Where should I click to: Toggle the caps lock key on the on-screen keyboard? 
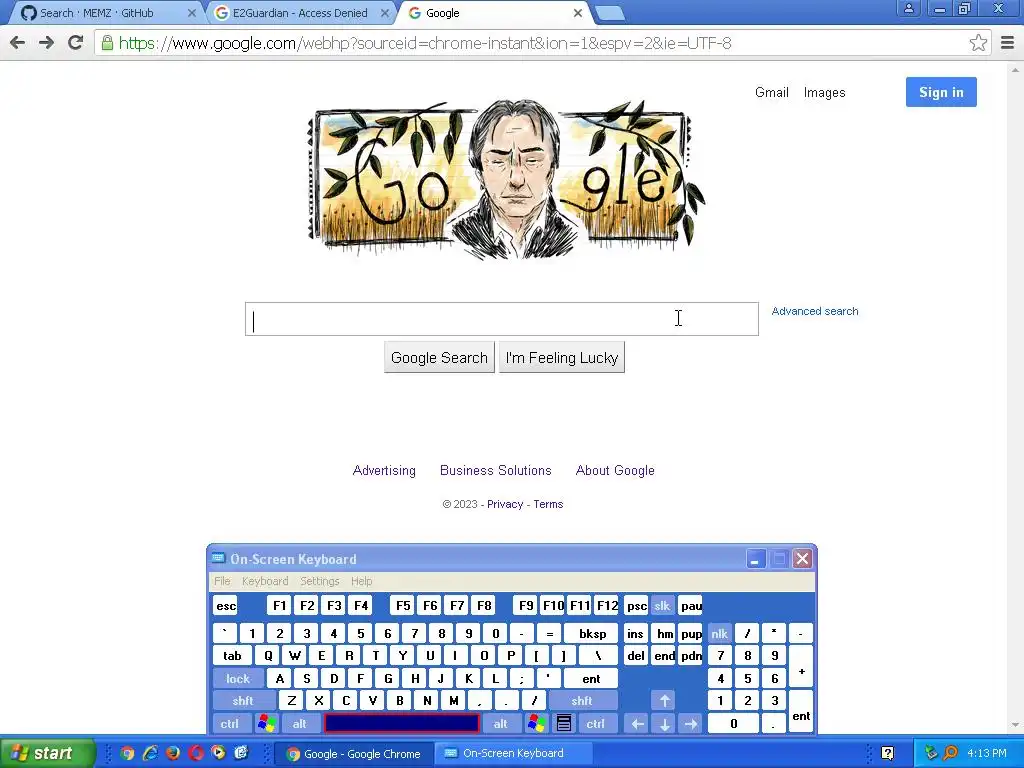pyautogui.click(x=238, y=679)
